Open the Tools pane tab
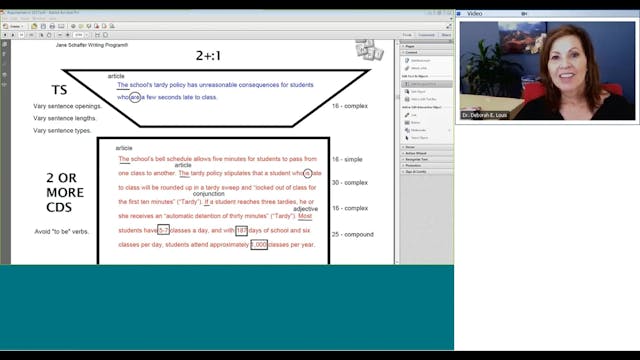 pyautogui.click(x=407, y=35)
